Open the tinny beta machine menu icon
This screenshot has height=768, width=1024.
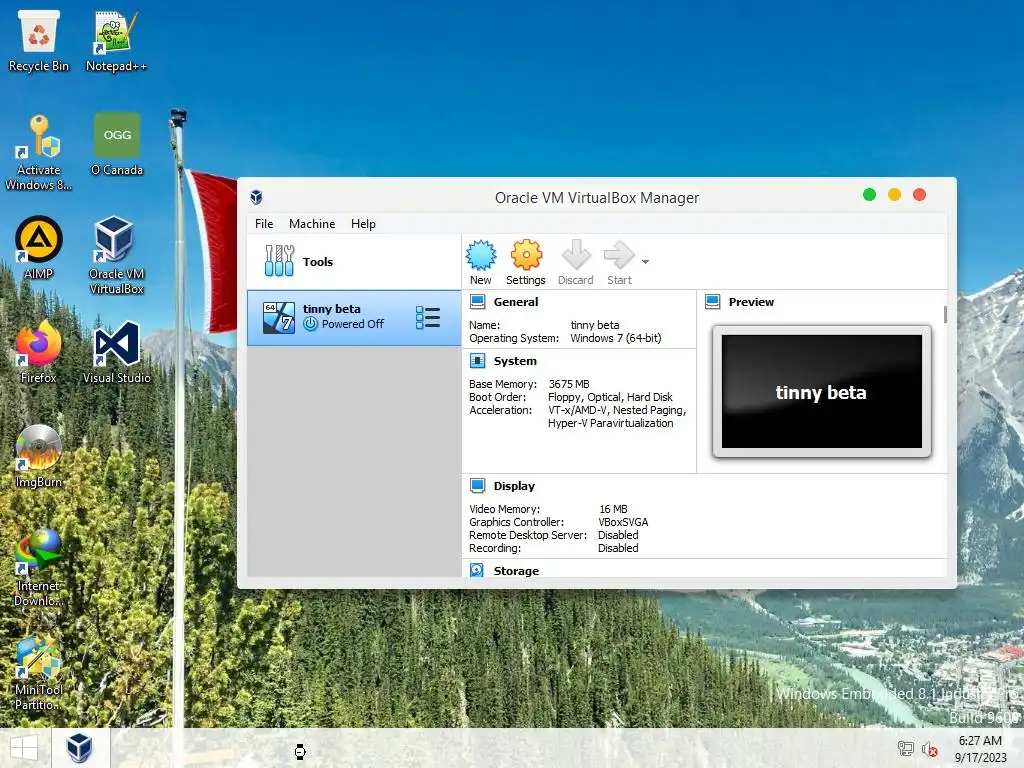click(428, 317)
